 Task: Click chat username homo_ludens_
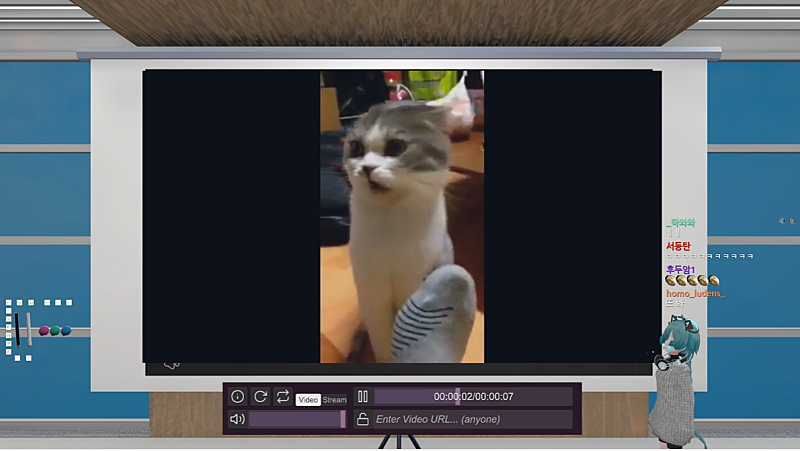[x=695, y=293]
